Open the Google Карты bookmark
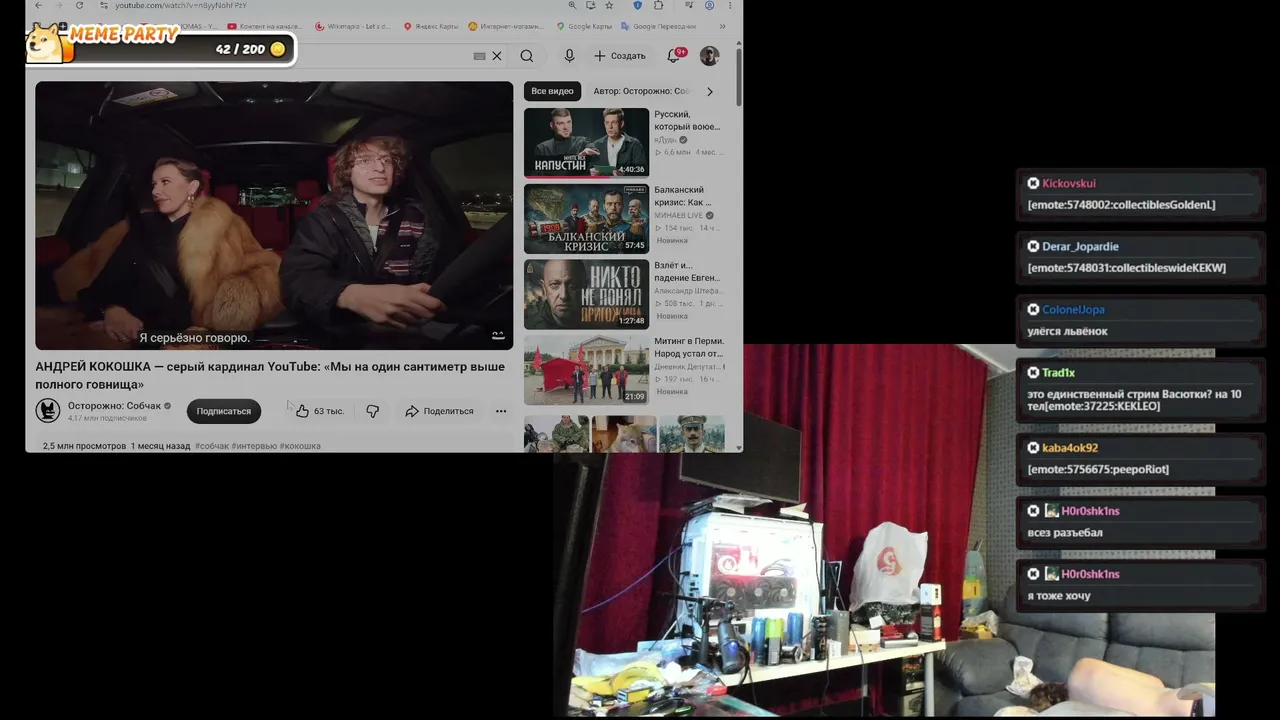1280x720 pixels. pos(584,26)
